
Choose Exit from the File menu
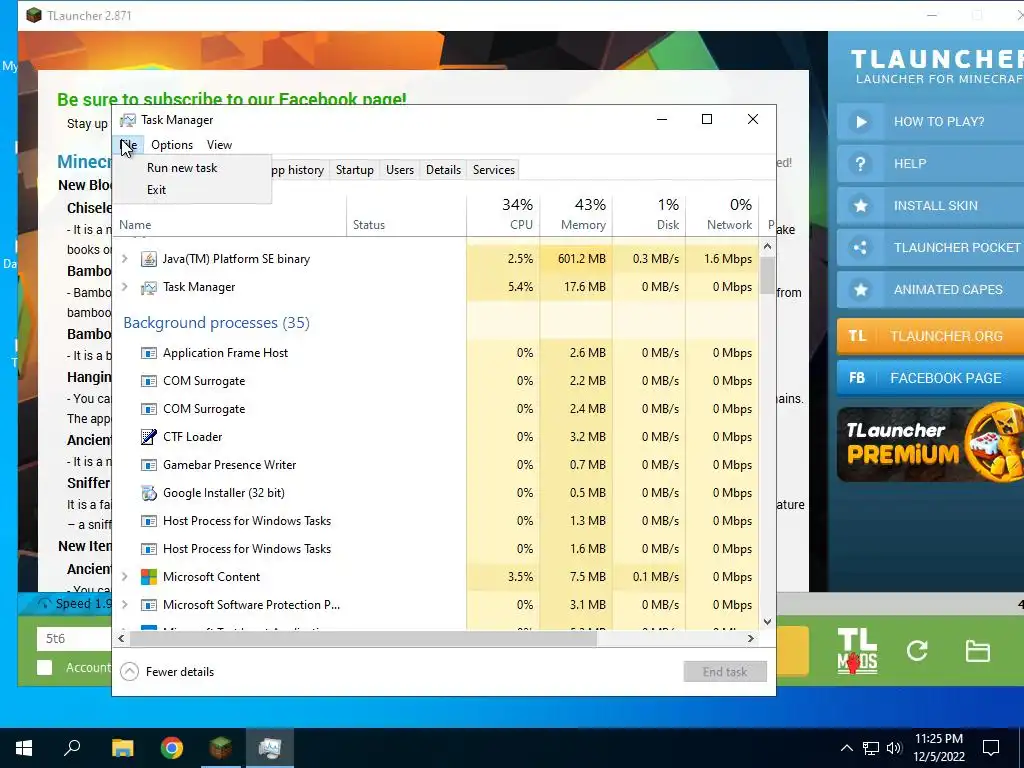[x=192, y=190]
